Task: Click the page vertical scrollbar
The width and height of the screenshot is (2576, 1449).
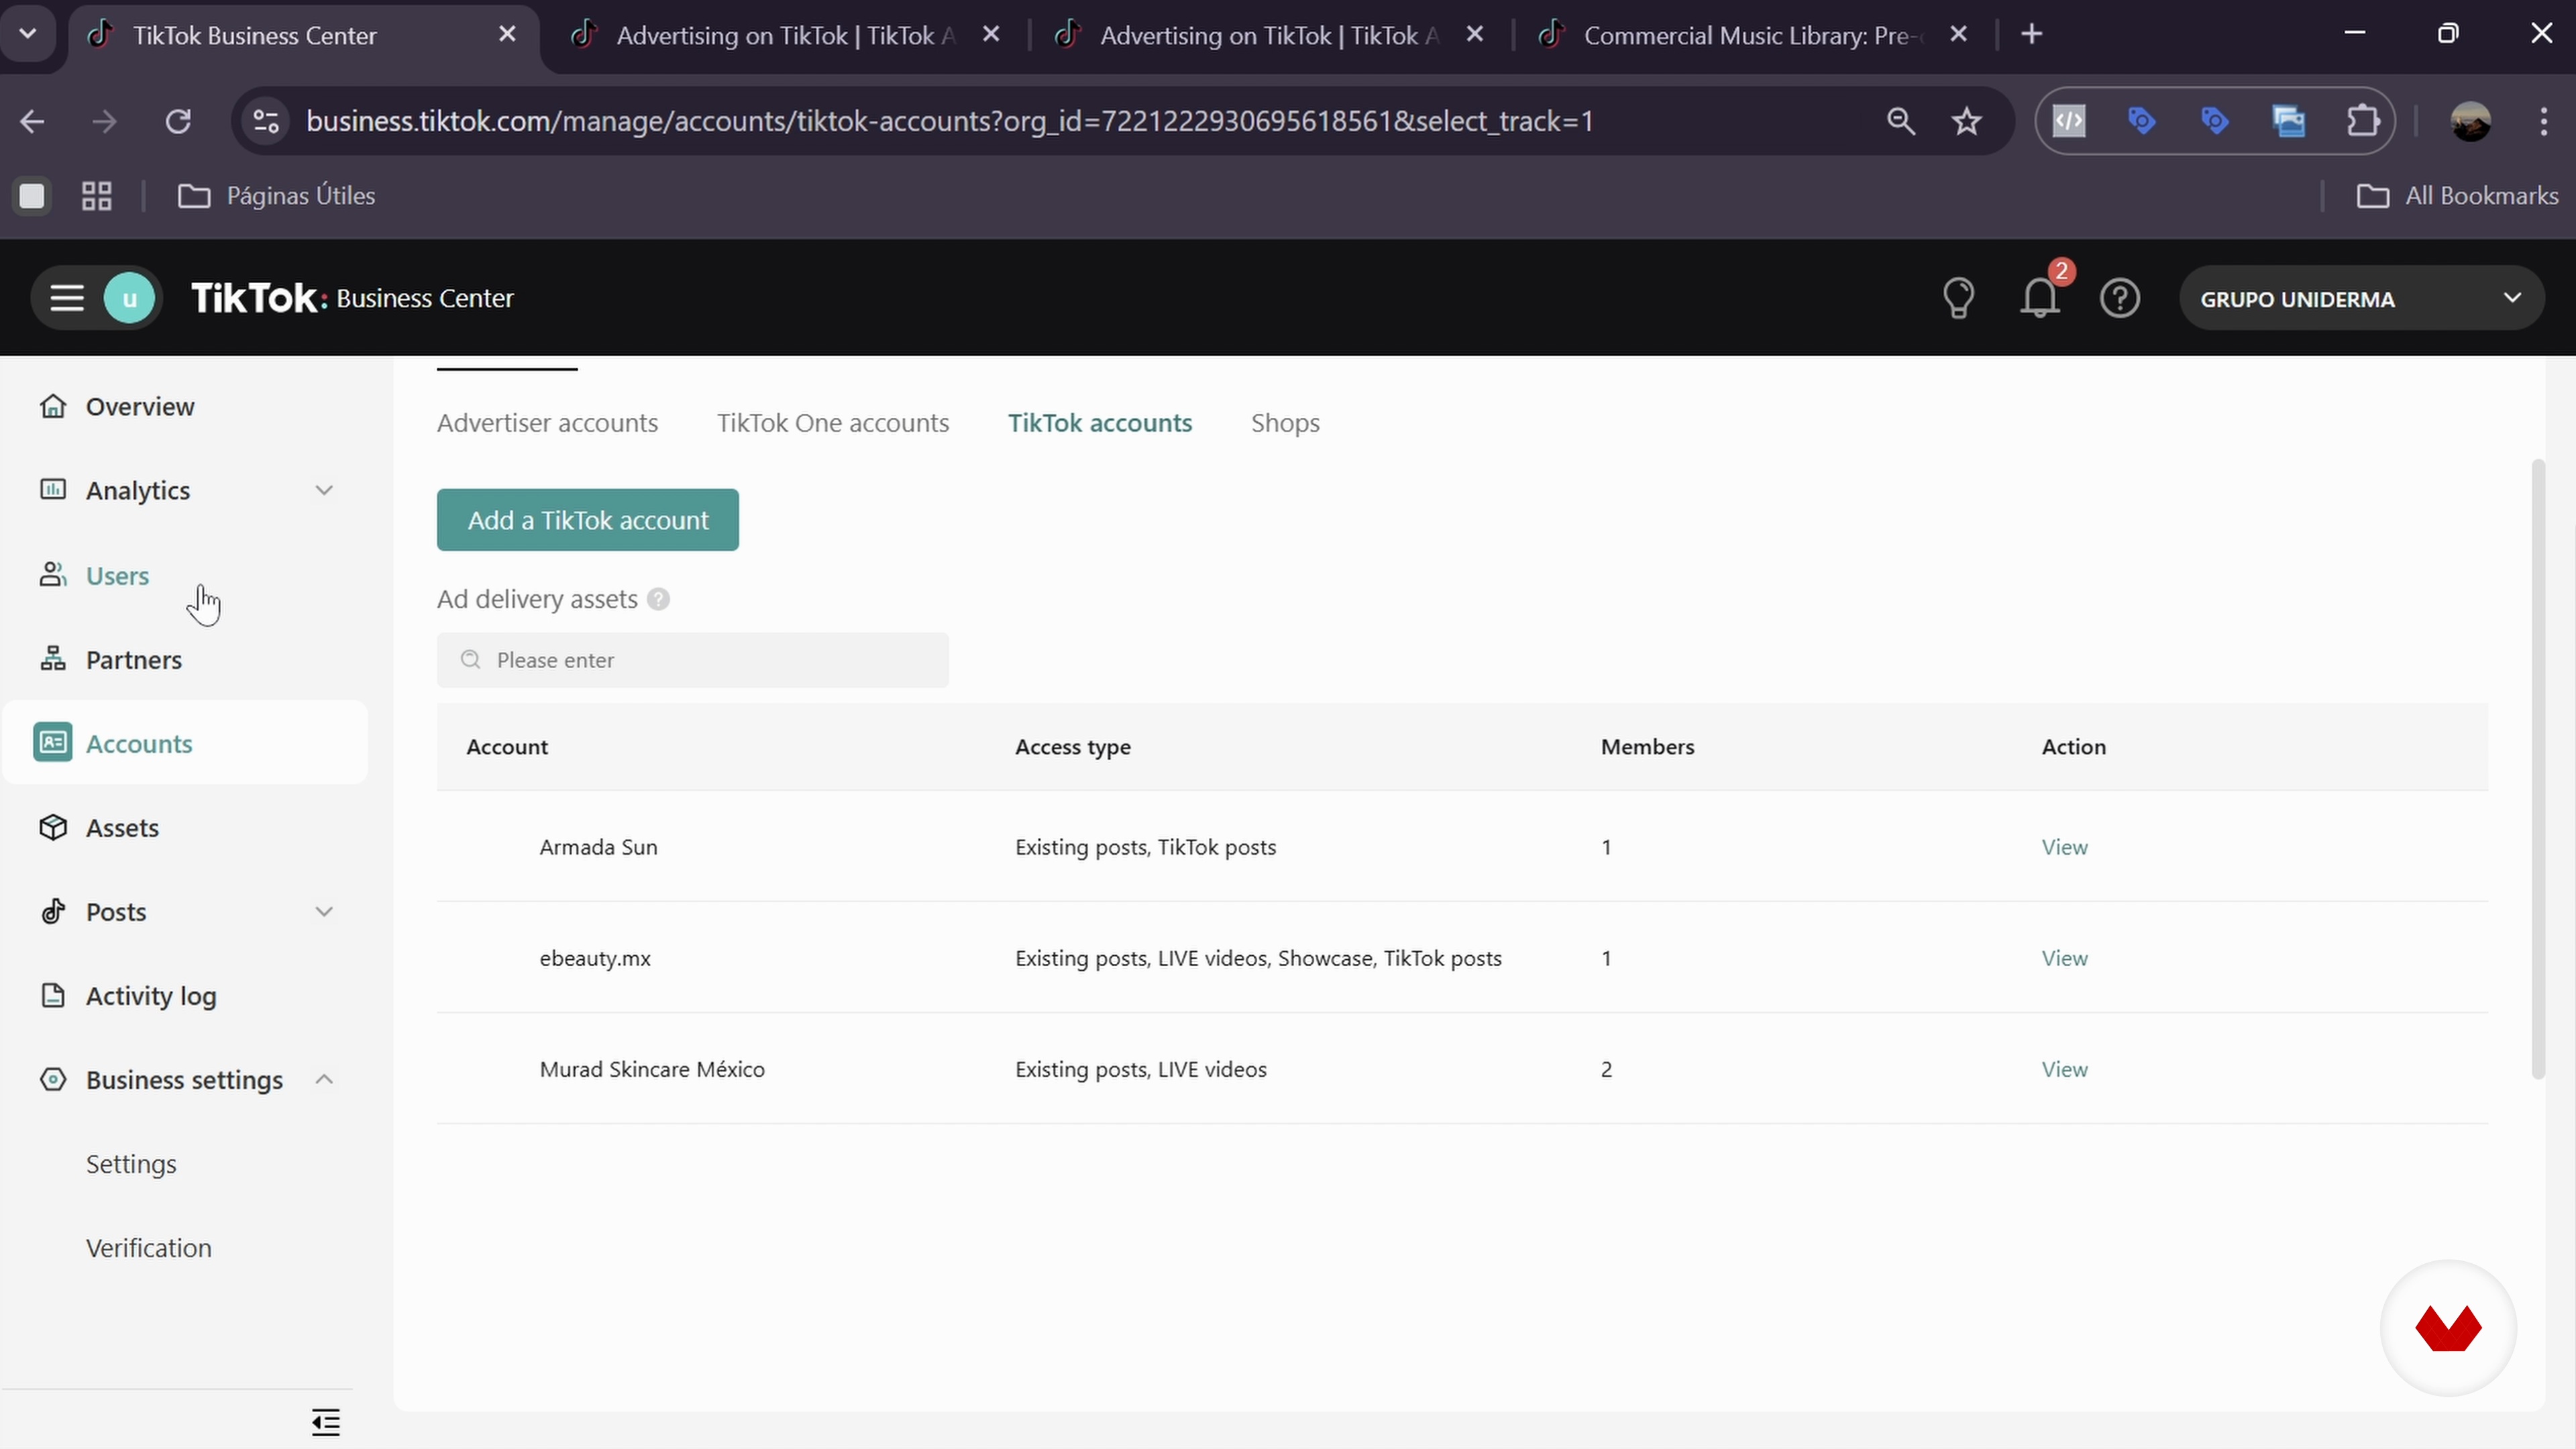Action: click(x=2537, y=770)
